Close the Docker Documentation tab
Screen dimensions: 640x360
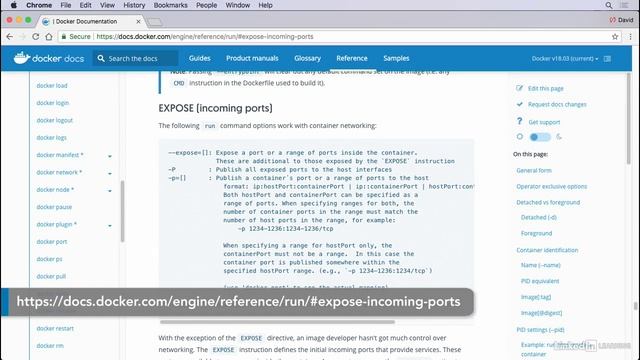138,21
